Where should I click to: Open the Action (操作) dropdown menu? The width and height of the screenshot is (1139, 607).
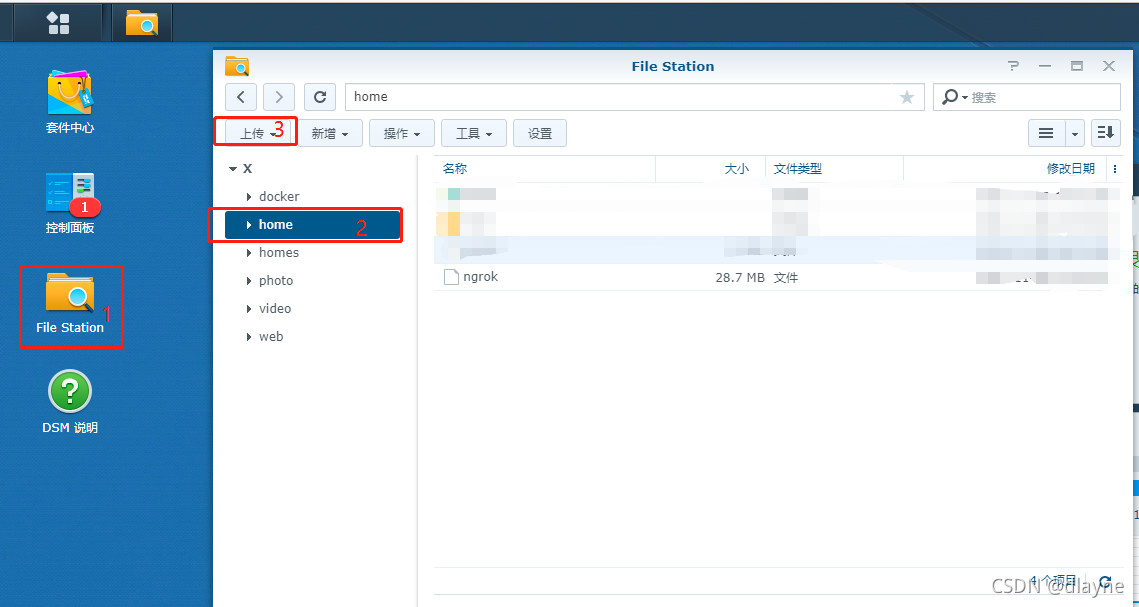[402, 133]
